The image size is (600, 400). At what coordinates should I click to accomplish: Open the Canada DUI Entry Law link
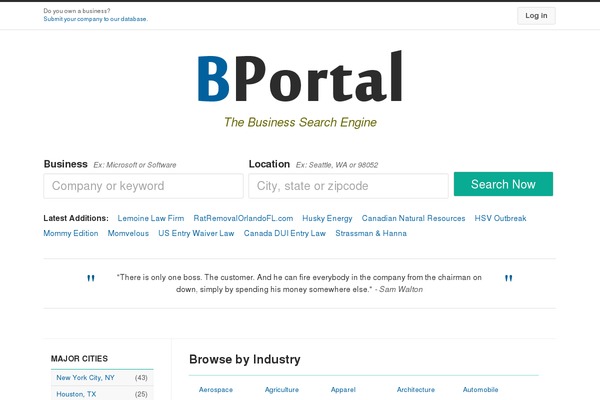pyautogui.click(x=285, y=233)
